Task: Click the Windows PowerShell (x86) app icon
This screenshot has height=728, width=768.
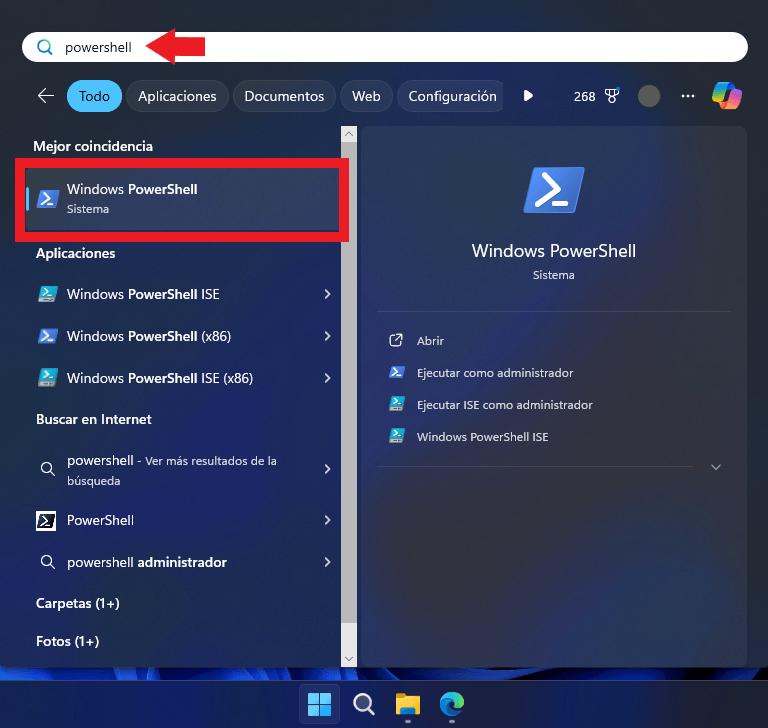Action: pos(48,336)
